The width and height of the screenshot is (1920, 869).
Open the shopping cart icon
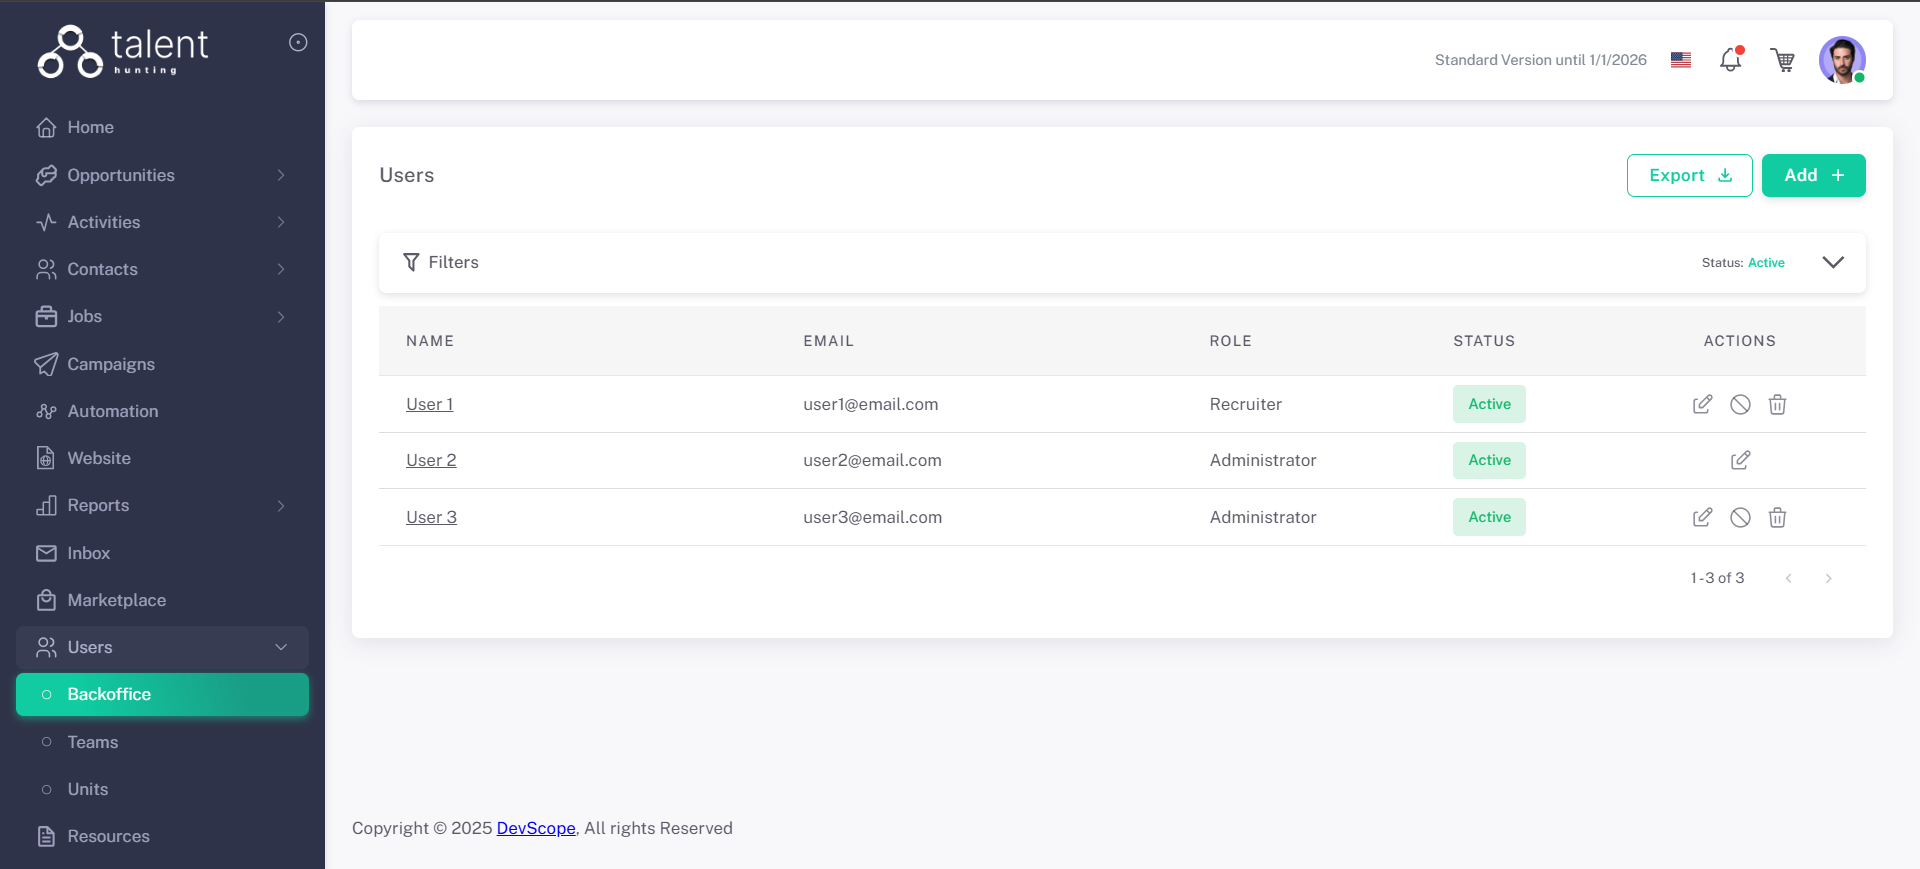(1782, 60)
